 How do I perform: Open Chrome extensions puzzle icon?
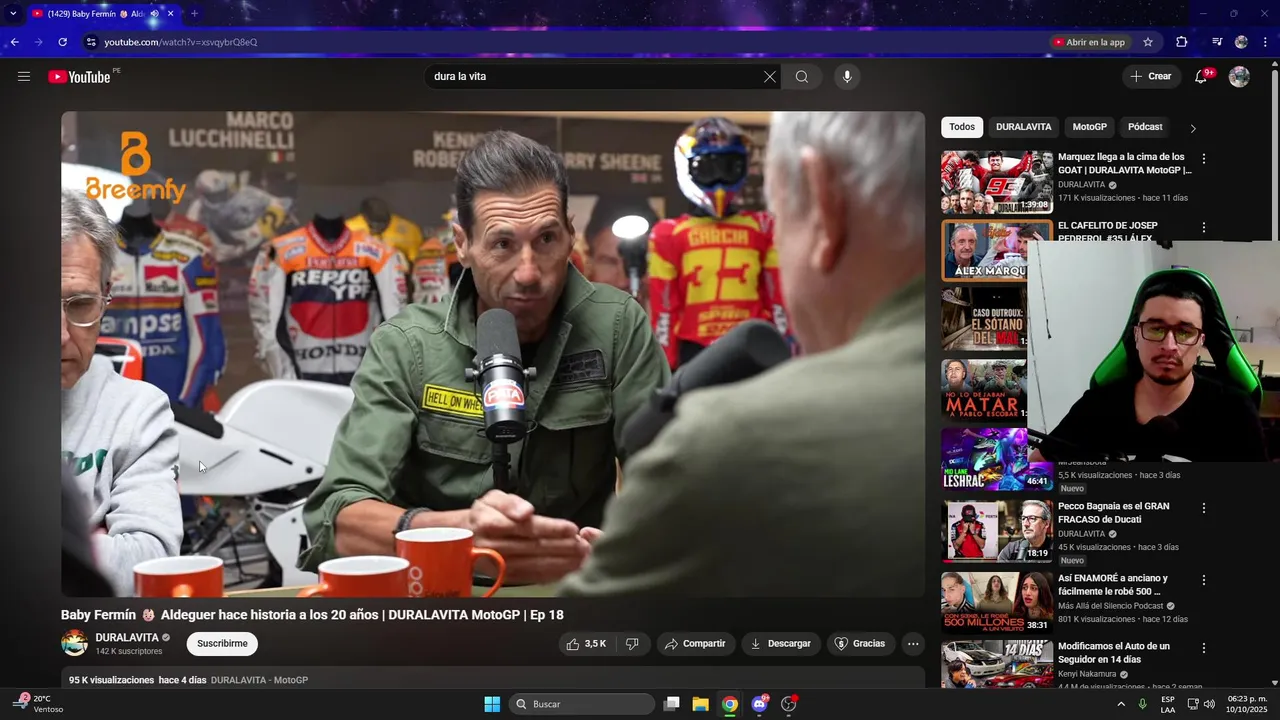click(x=1182, y=42)
